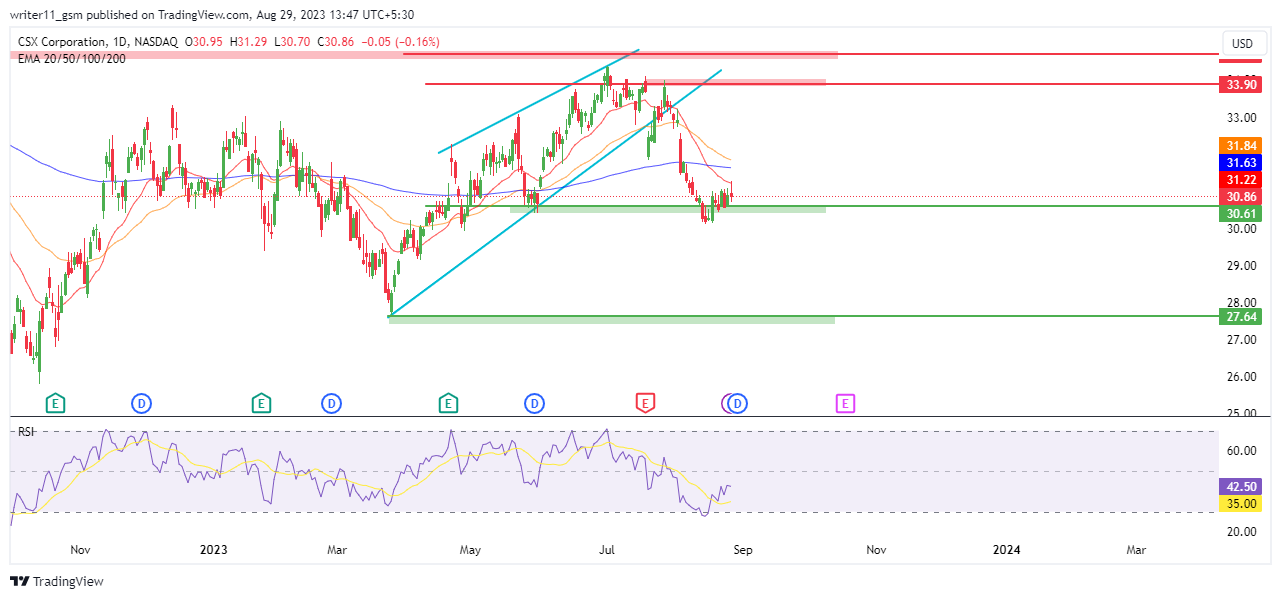This screenshot has height=599, width=1281.
Task: Click the green 27.64 support price label
Action: point(1241,316)
